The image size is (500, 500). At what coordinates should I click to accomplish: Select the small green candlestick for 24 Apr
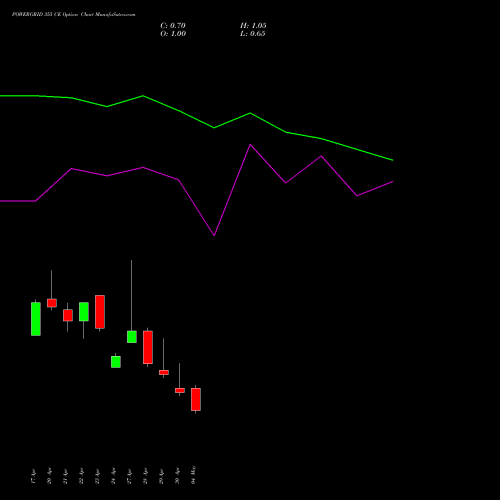coord(116,362)
